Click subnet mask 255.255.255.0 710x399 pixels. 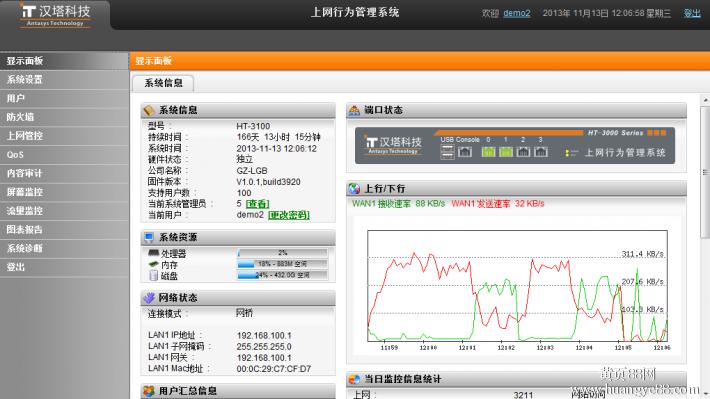click(x=264, y=347)
